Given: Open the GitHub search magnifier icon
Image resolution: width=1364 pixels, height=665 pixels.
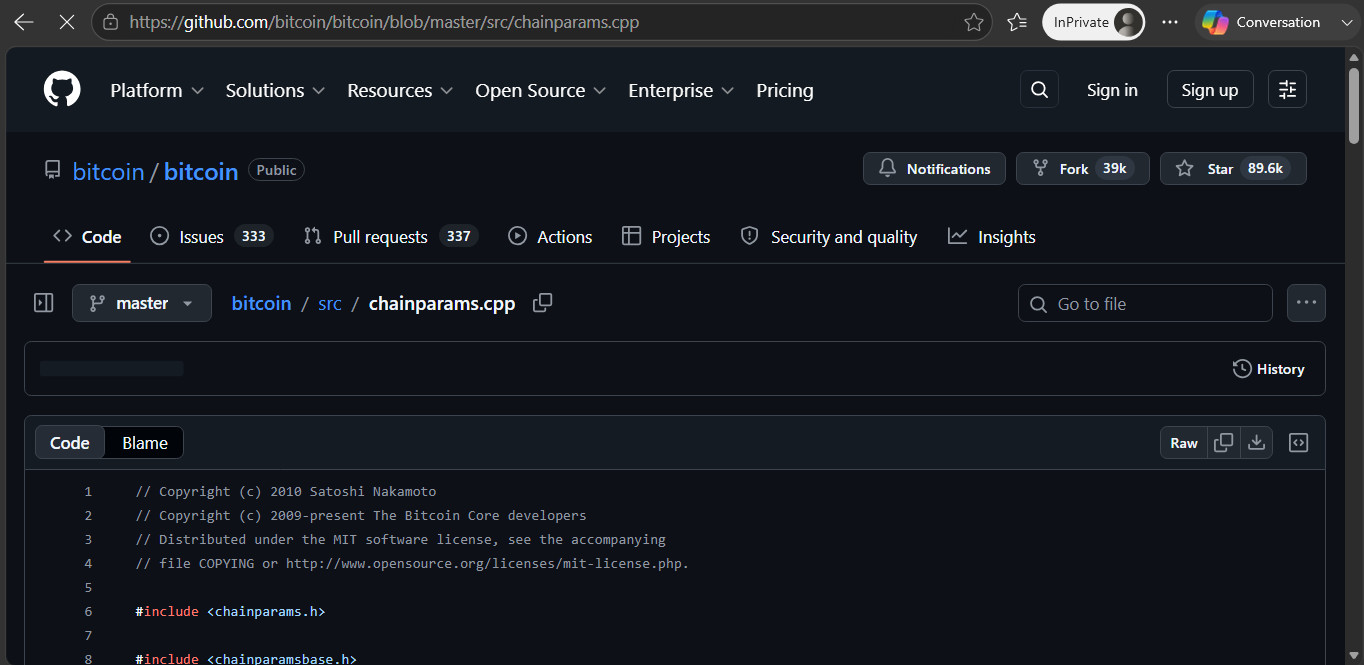Looking at the screenshot, I should tap(1039, 90).
